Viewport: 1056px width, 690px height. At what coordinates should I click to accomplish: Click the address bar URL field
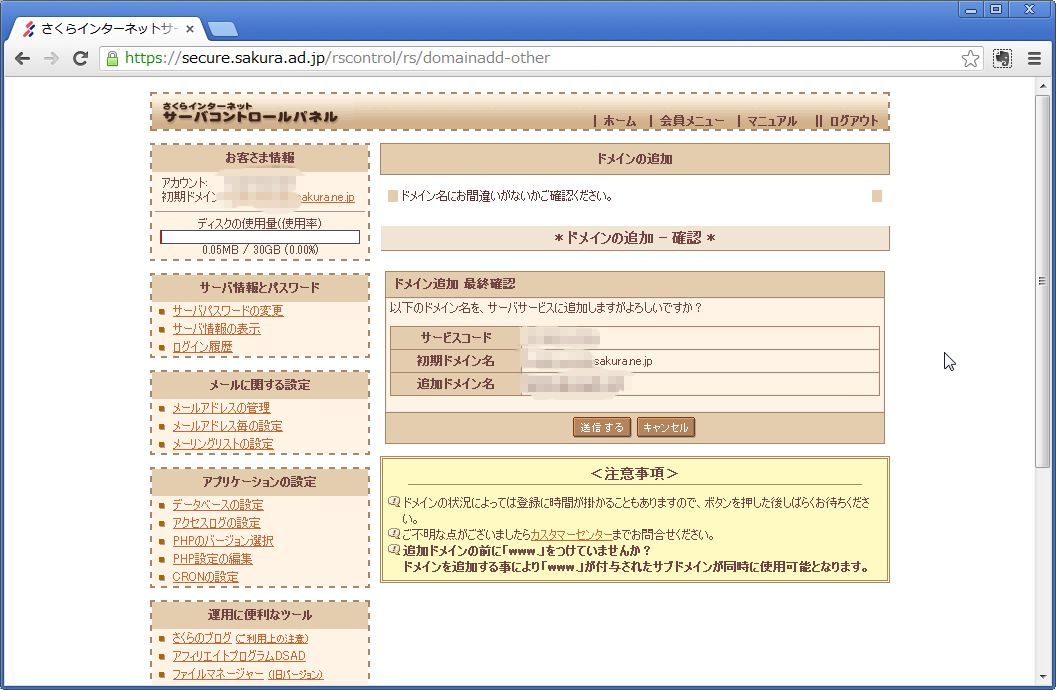coord(539,59)
